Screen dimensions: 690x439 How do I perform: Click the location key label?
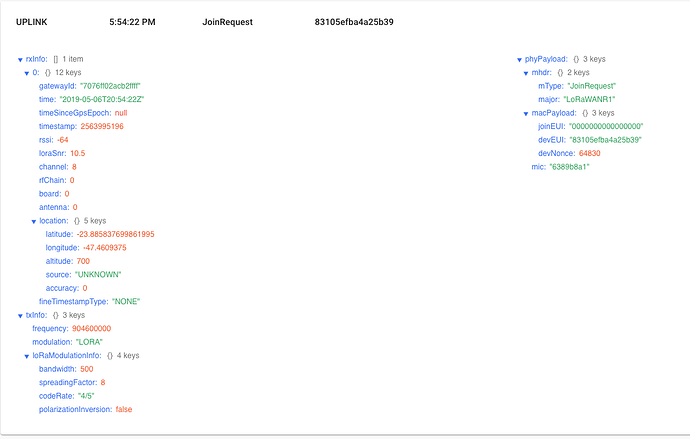[x=54, y=221]
